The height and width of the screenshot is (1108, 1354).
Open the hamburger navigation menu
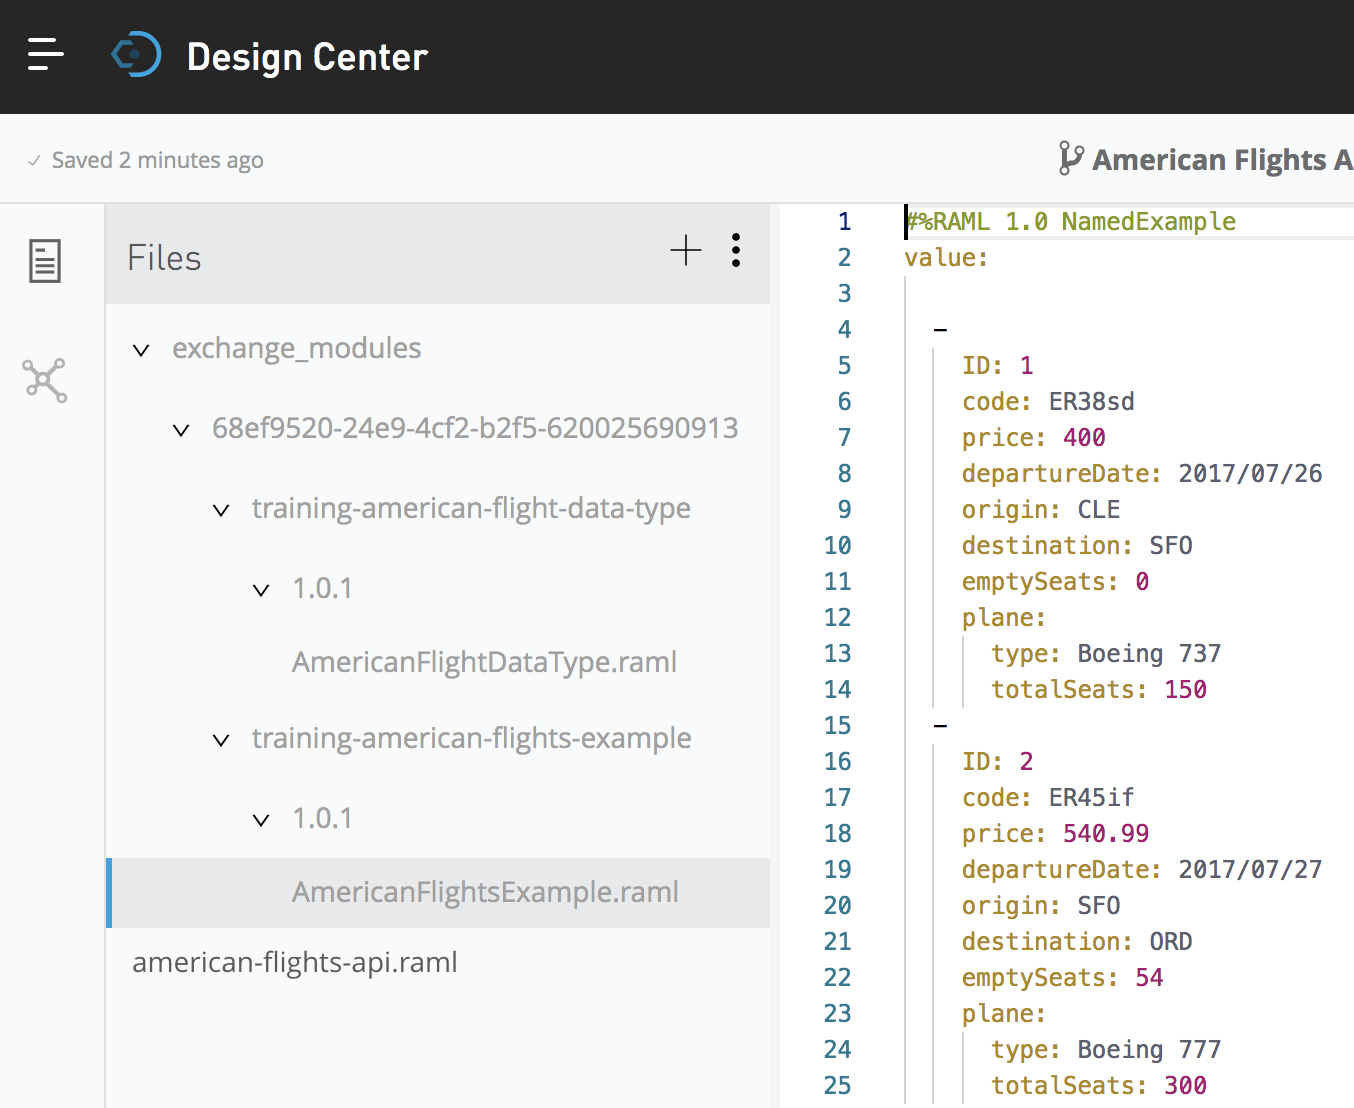[45, 55]
